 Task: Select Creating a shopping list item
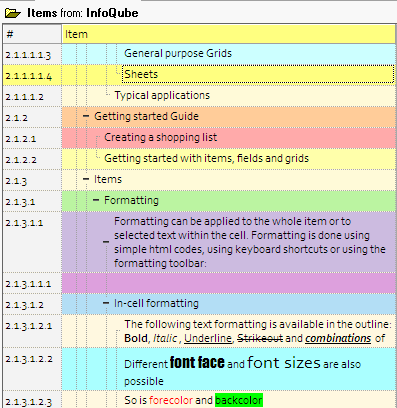click(x=160, y=137)
